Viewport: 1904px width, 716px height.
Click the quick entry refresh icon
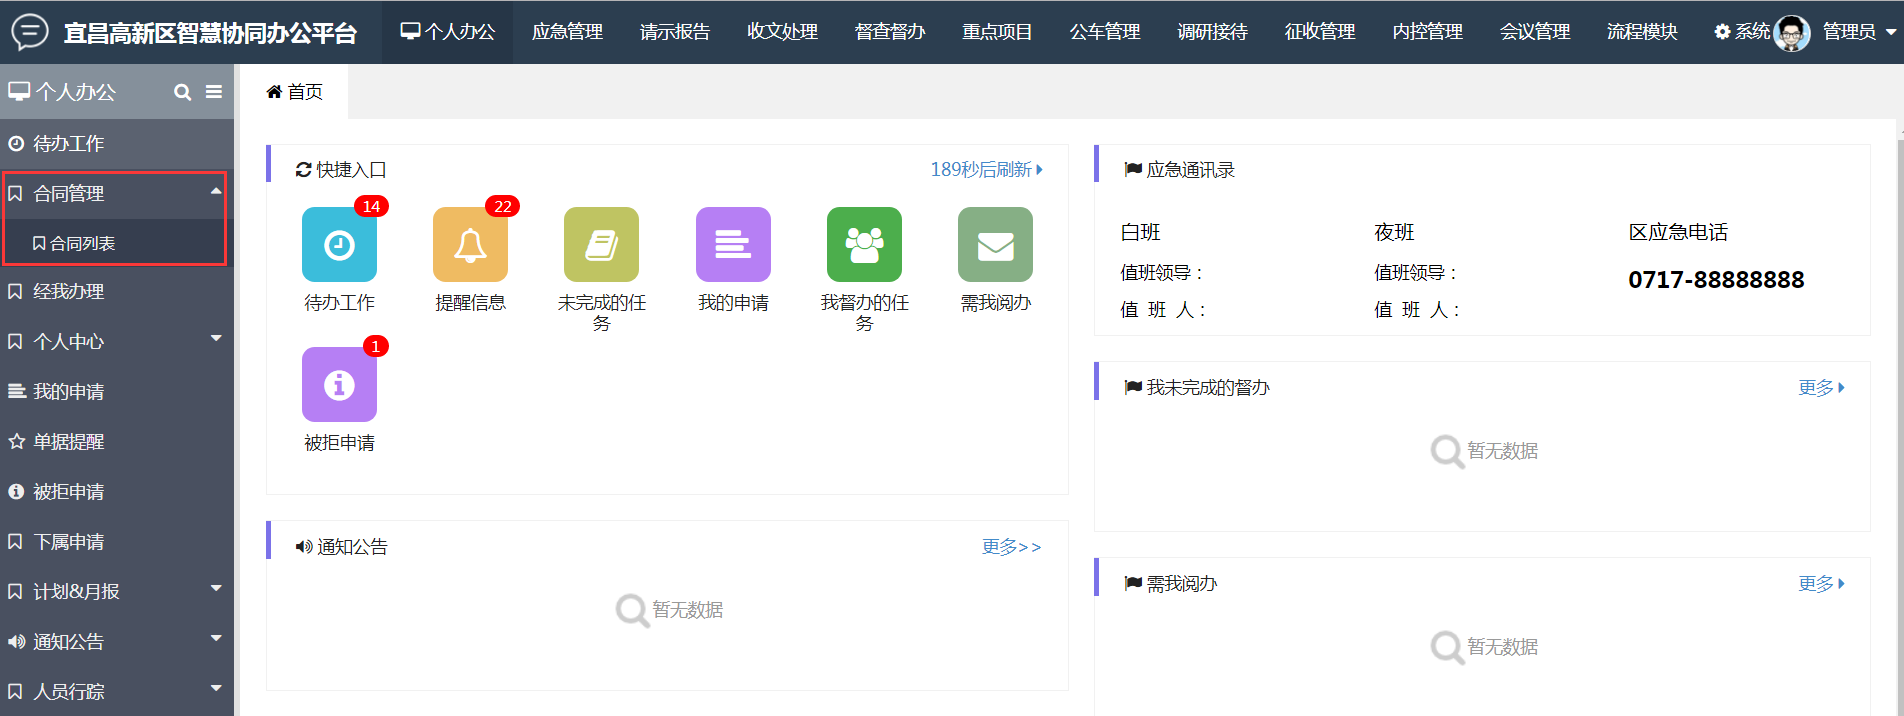click(x=303, y=170)
